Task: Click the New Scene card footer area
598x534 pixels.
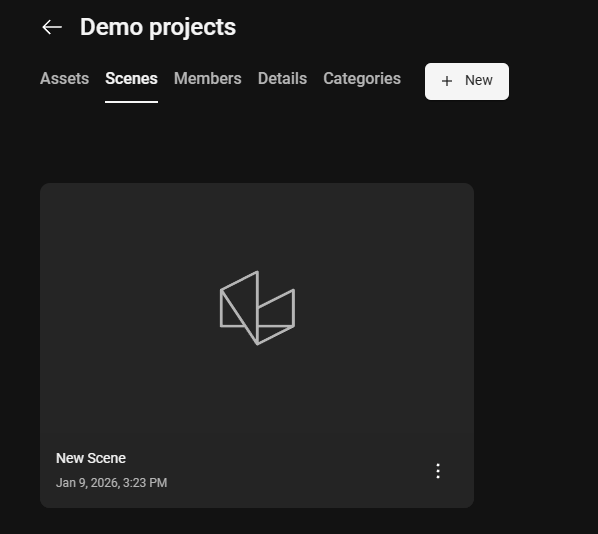Action: (257, 471)
